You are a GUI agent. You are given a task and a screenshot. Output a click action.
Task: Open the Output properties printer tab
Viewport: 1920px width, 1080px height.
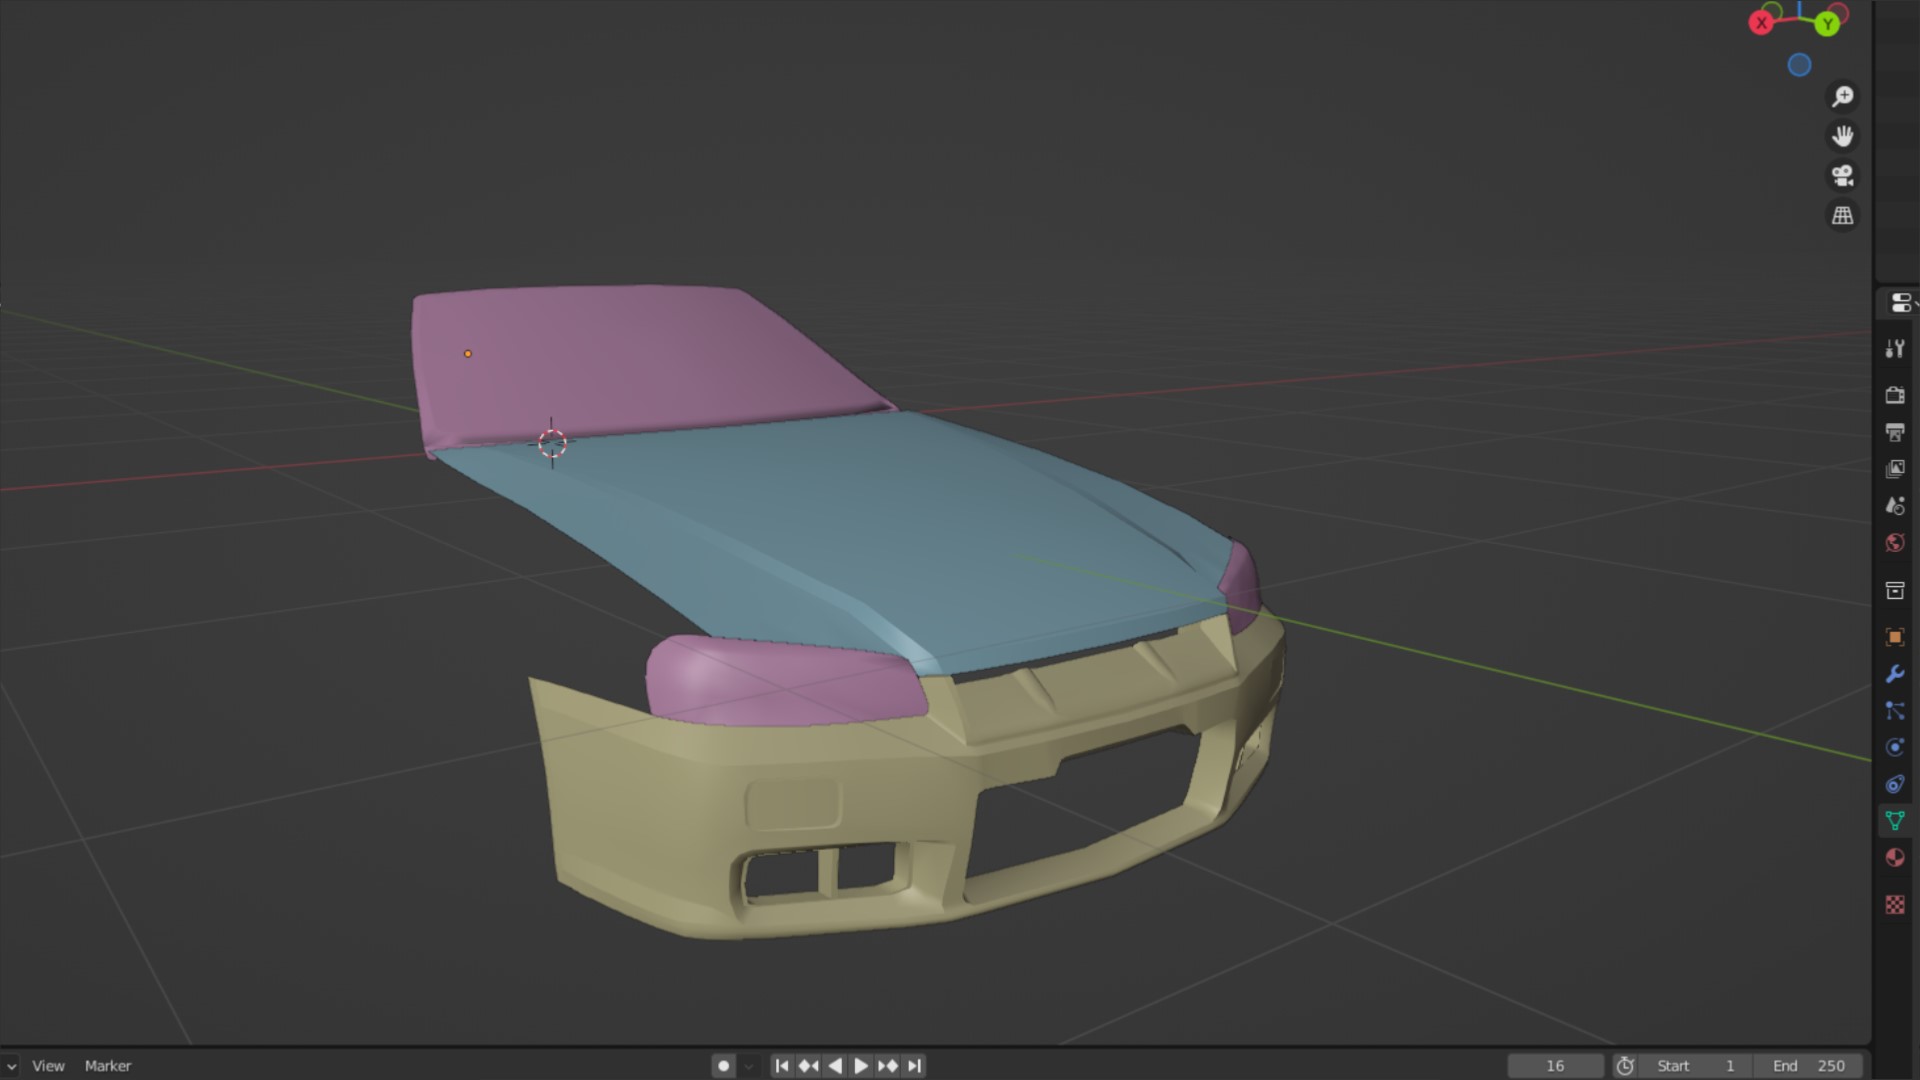pos(1895,432)
